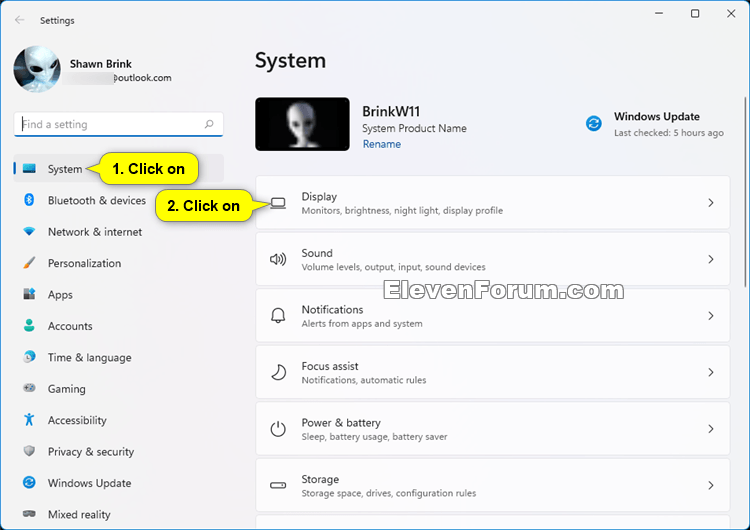This screenshot has height=530, width=750.
Task: Close the Settings window
Action: pos(731,13)
